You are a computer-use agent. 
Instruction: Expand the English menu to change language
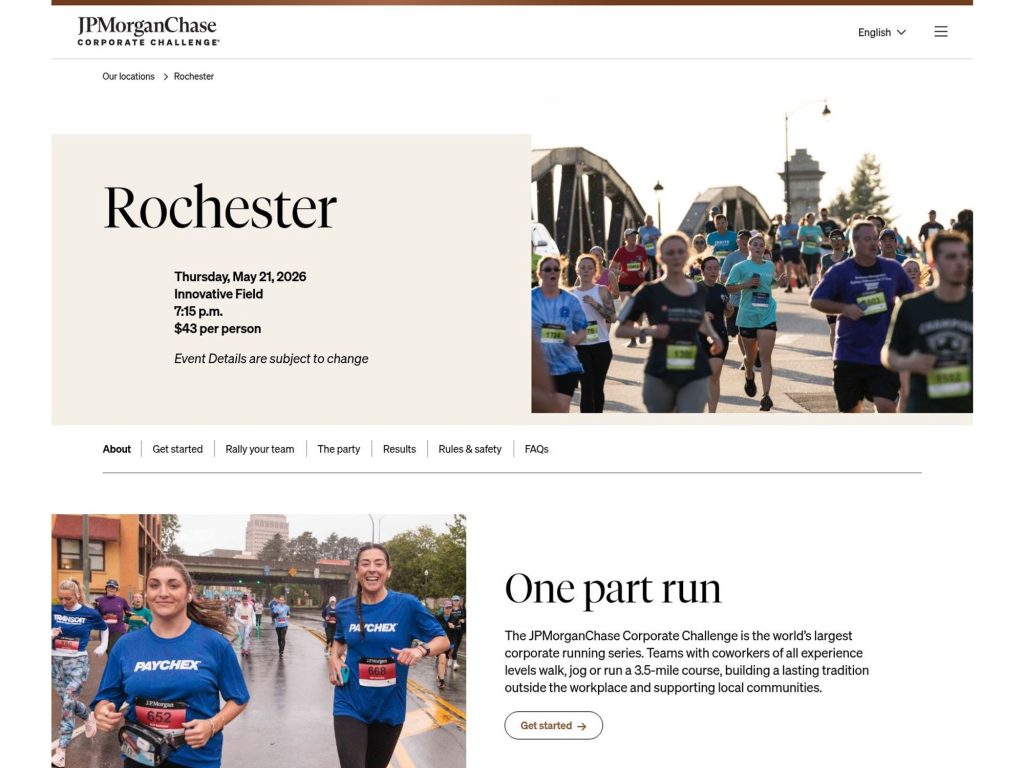coord(881,32)
